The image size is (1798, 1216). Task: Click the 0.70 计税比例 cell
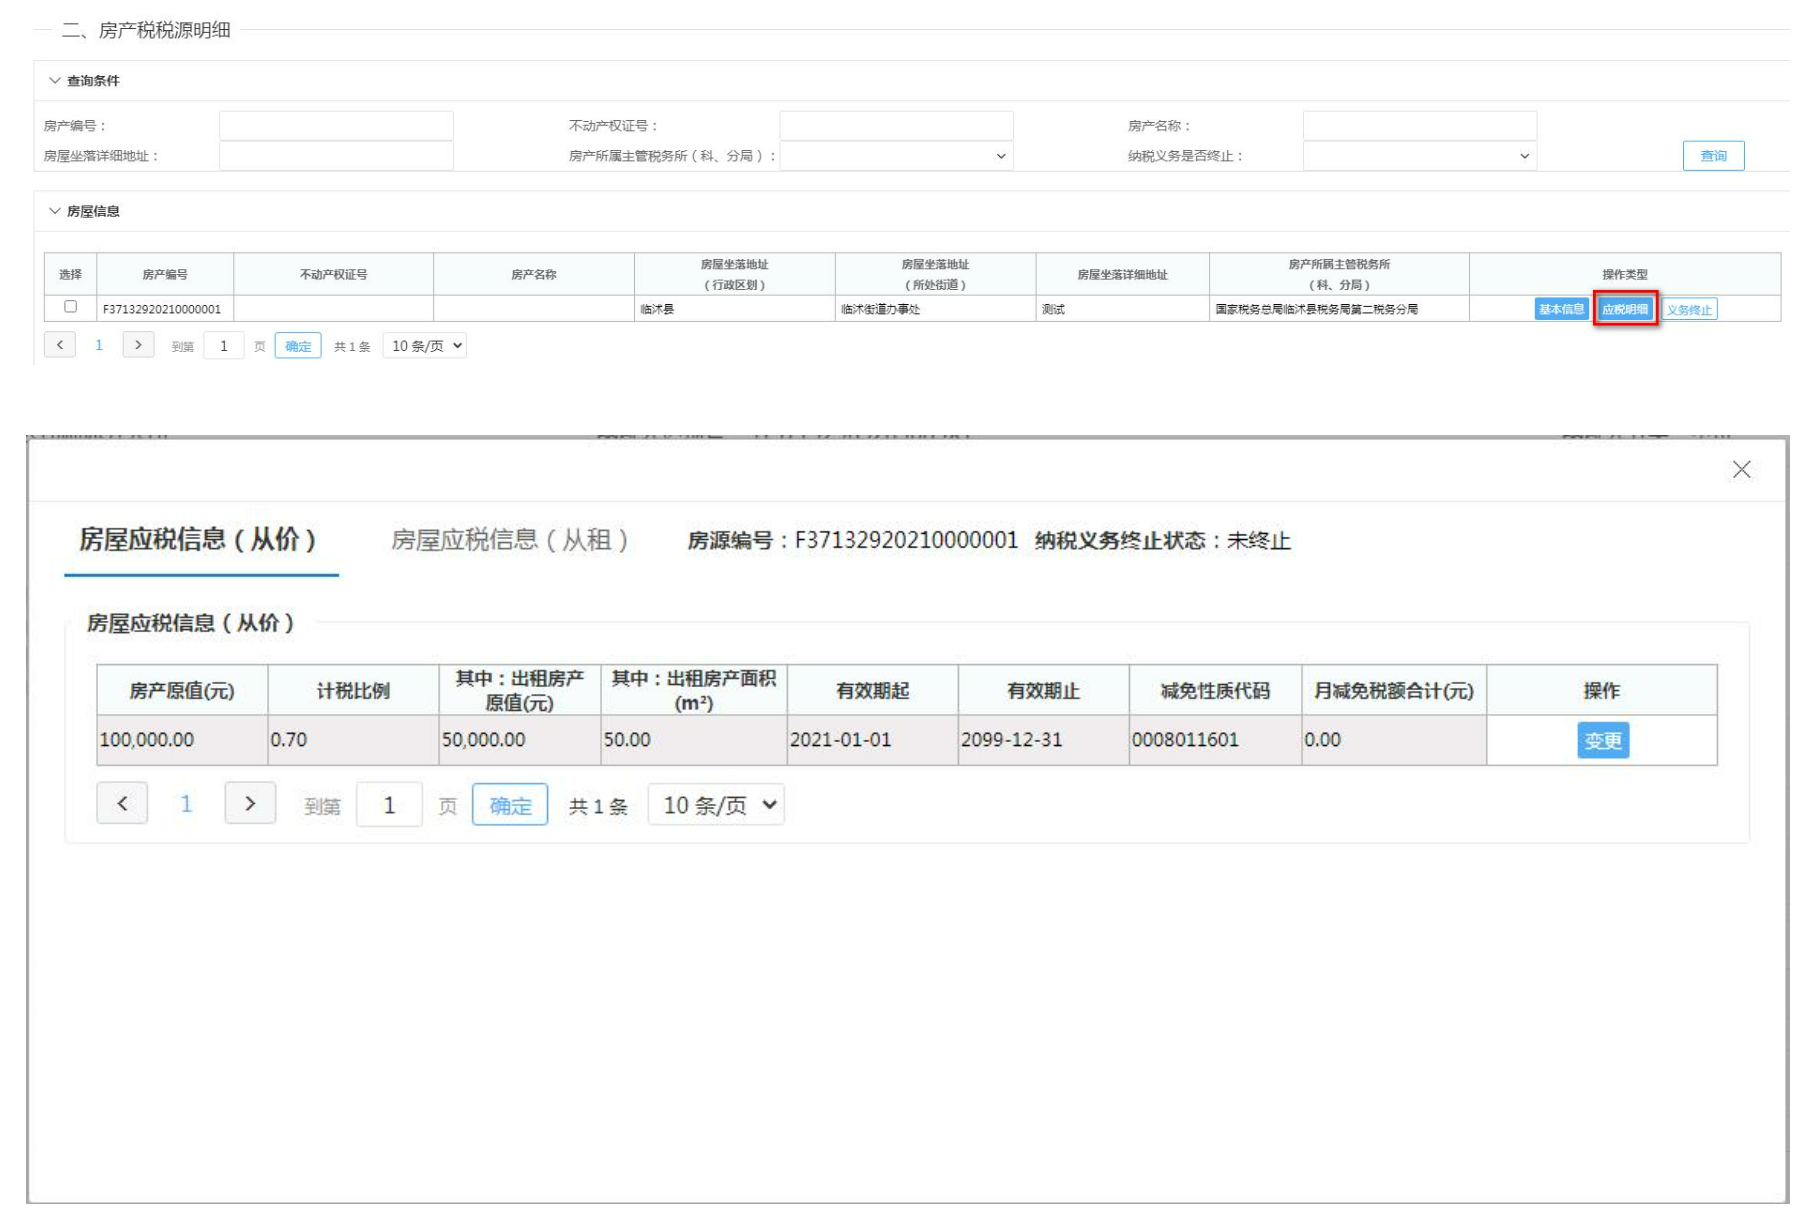(x=353, y=740)
